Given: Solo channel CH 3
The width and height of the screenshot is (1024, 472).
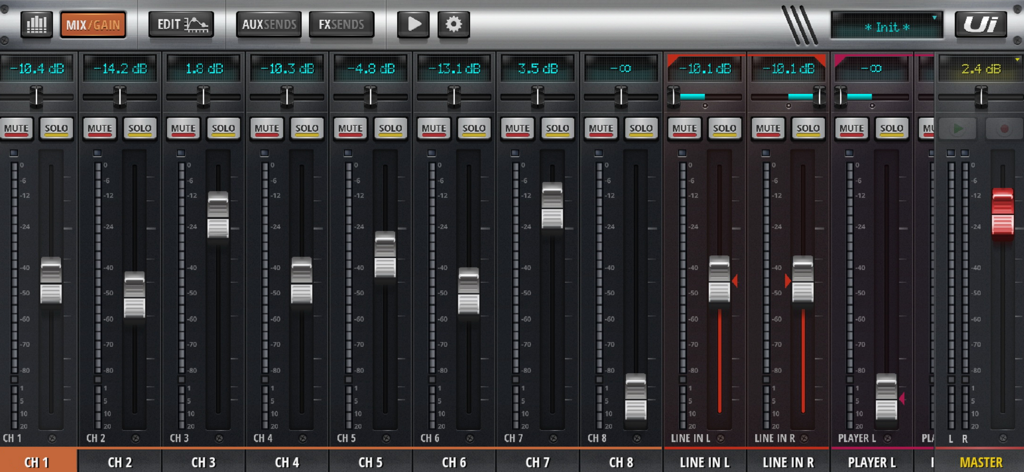Looking at the screenshot, I should [x=224, y=129].
